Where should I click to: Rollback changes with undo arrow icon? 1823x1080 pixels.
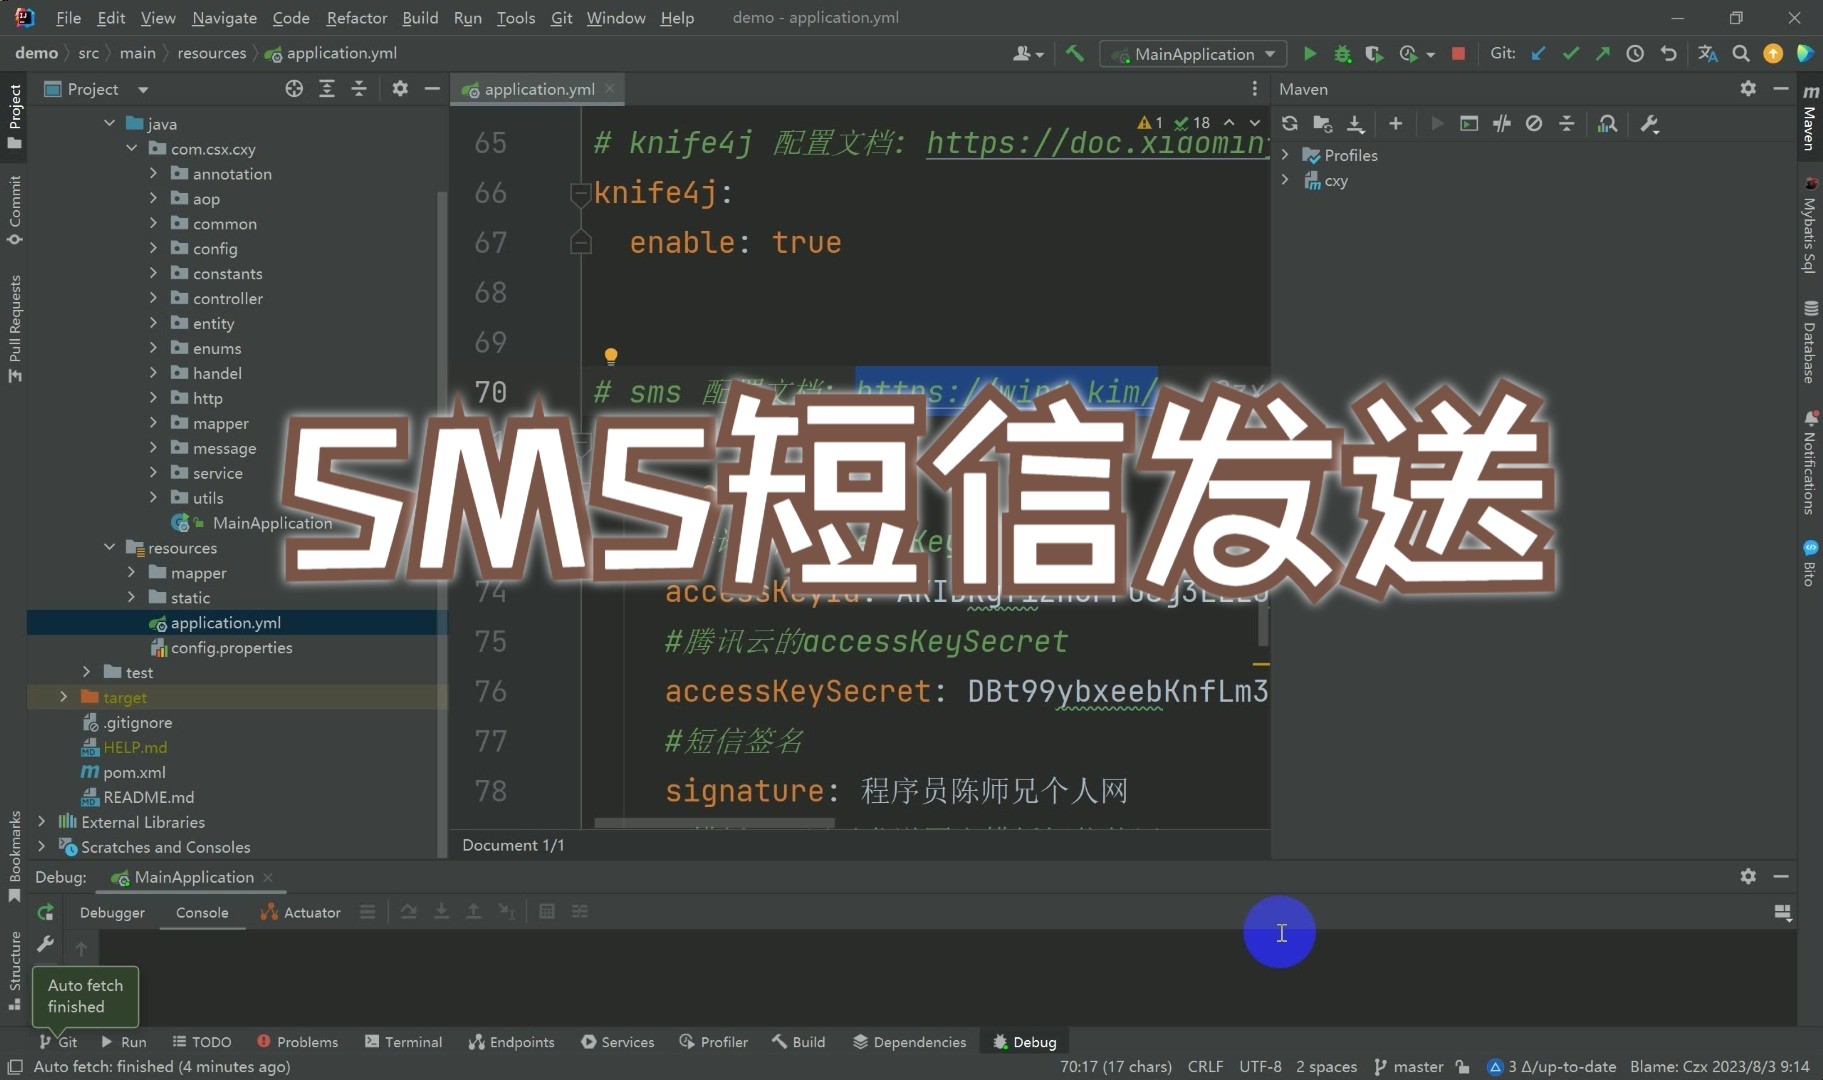click(1668, 54)
